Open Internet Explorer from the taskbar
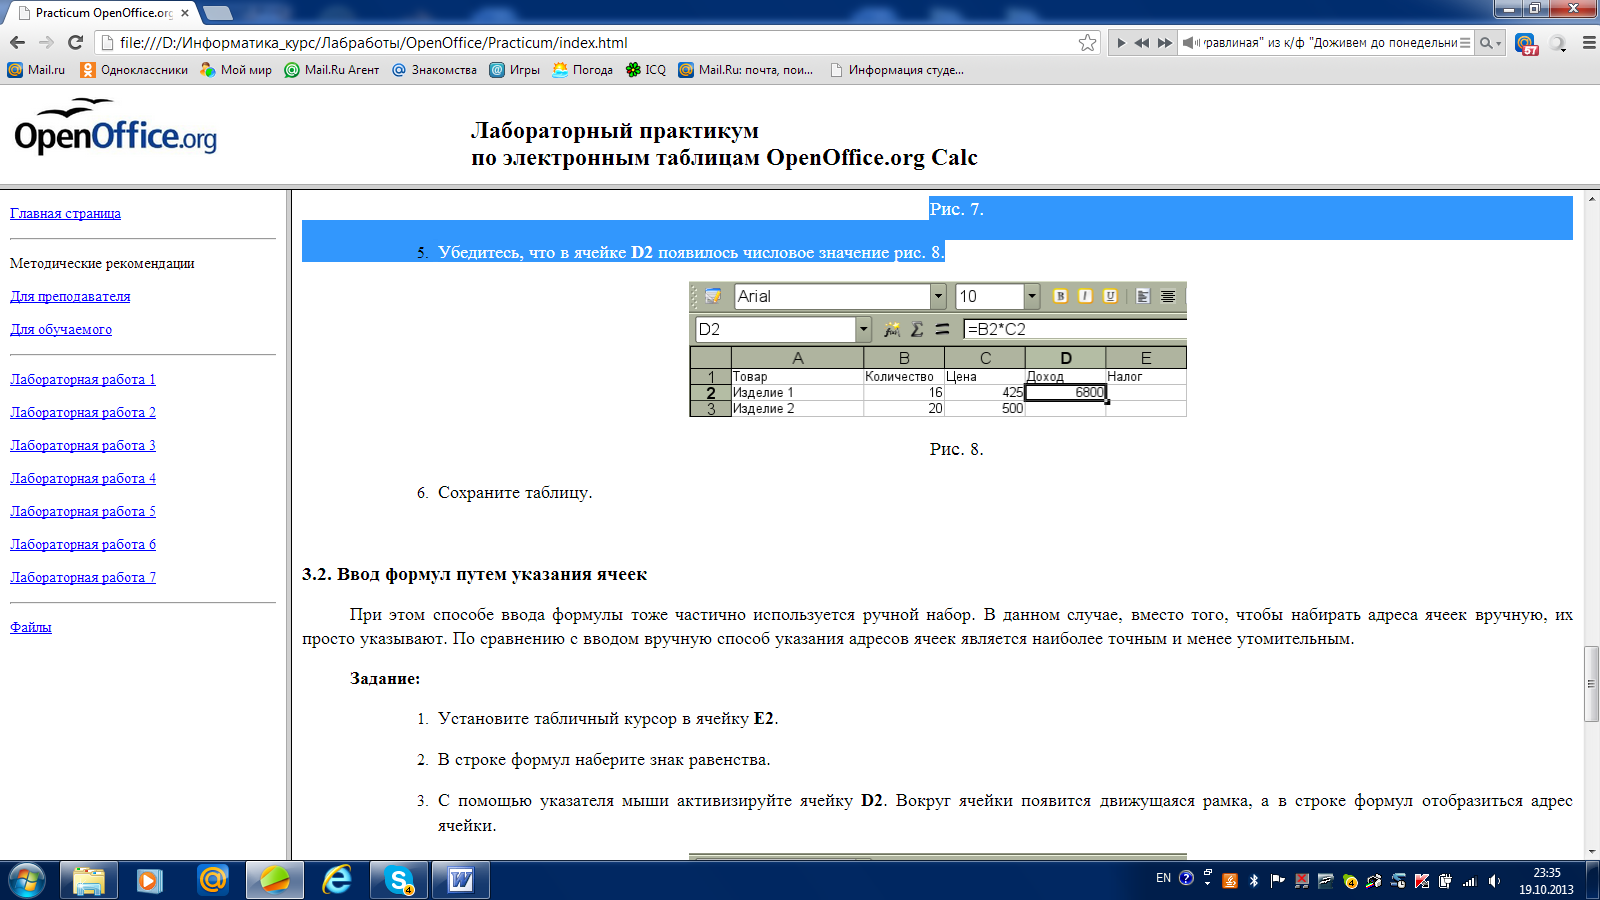This screenshot has height=900, width=1600. coord(337,880)
